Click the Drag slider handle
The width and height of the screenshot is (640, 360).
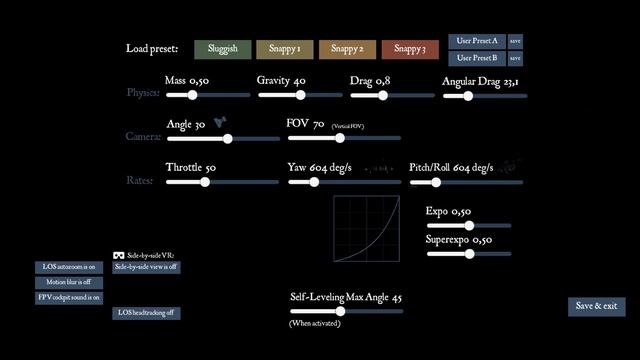point(383,96)
